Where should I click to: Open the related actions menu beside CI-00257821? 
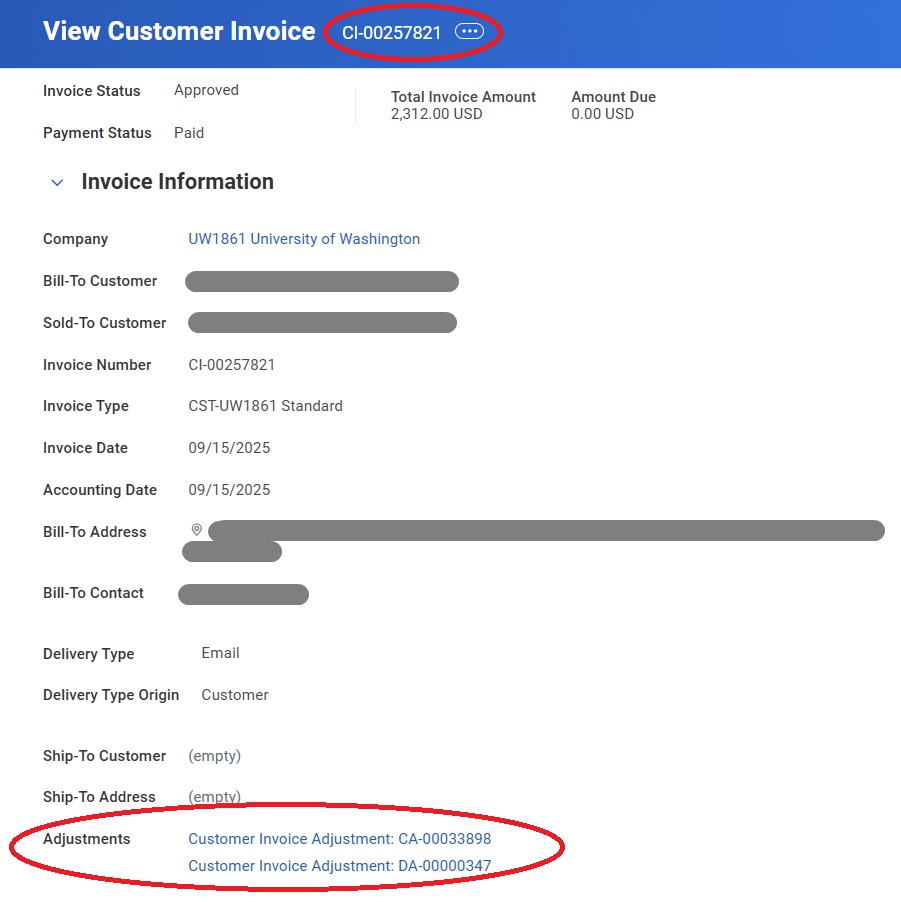click(x=469, y=31)
